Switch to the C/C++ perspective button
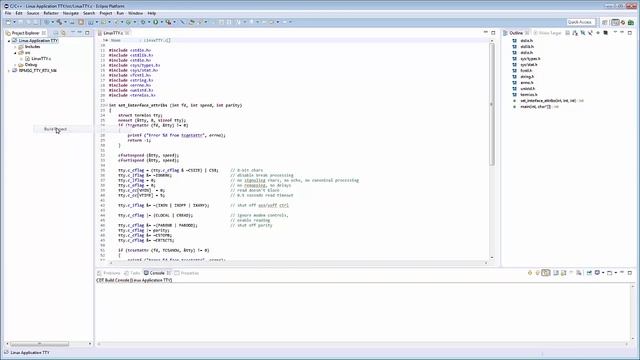Screen dimensions: 640x360 coord(615,22)
